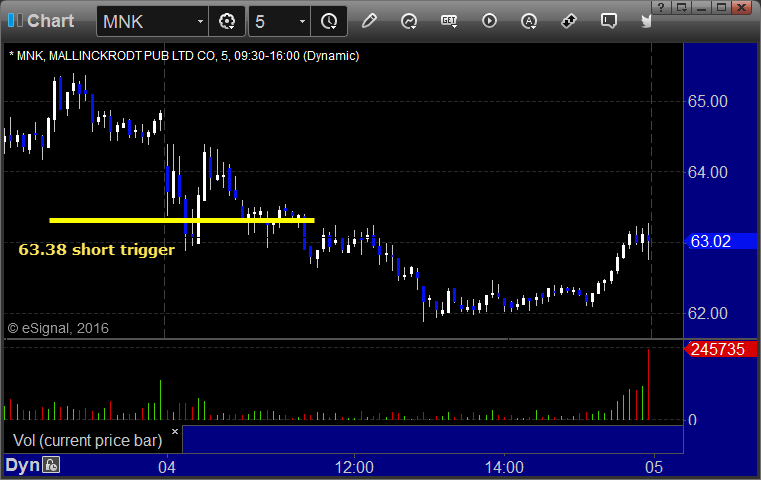Maximize the chart window
The width and height of the screenshot is (761, 480).
pyautogui.click(x=721, y=7)
